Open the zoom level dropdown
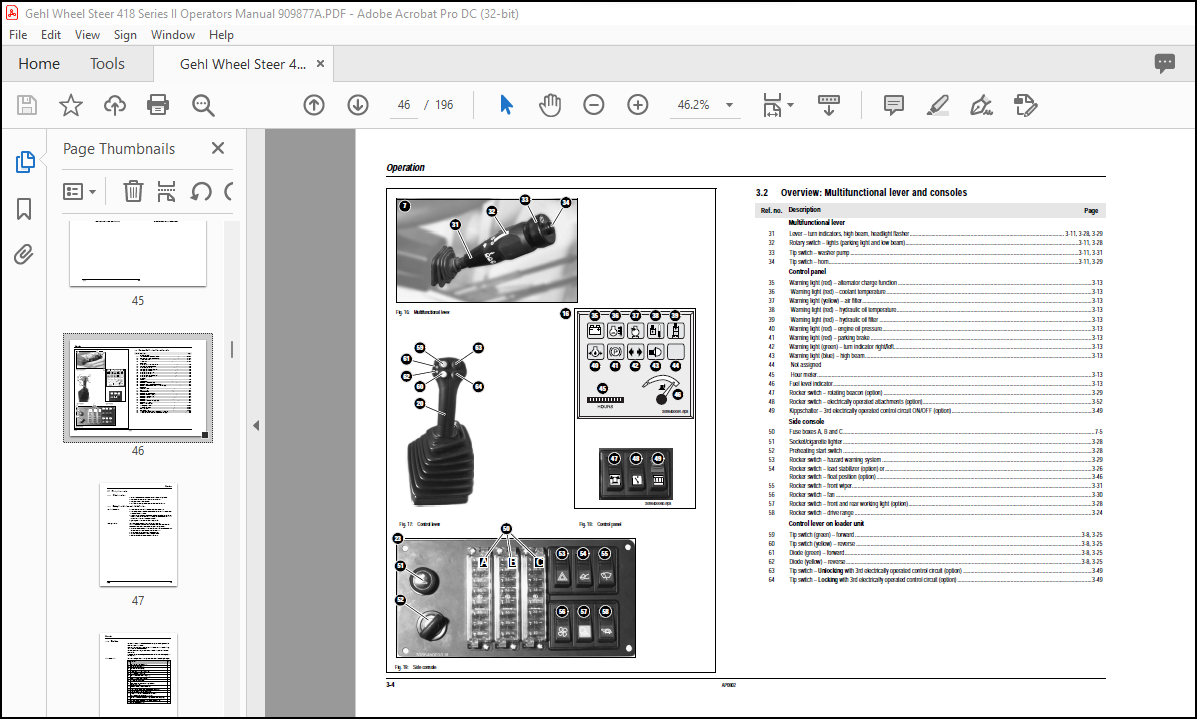This screenshot has width=1197, height=719. point(729,105)
